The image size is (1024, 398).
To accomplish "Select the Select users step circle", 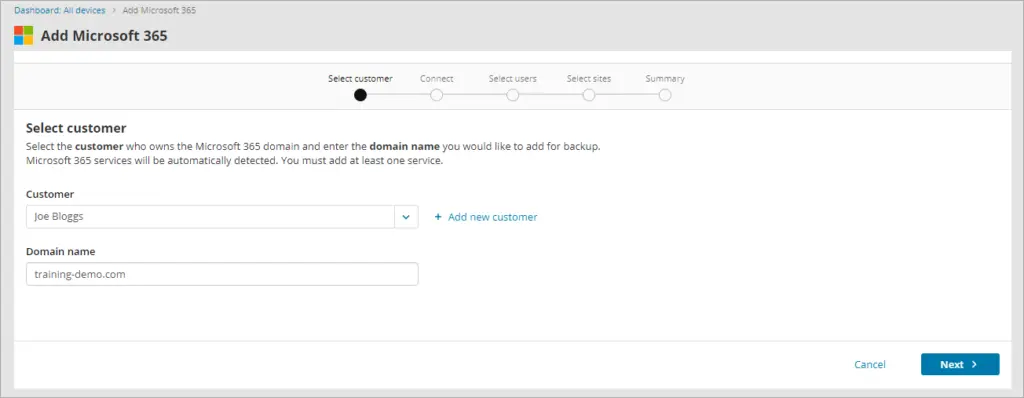I will pyautogui.click(x=513, y=95).
